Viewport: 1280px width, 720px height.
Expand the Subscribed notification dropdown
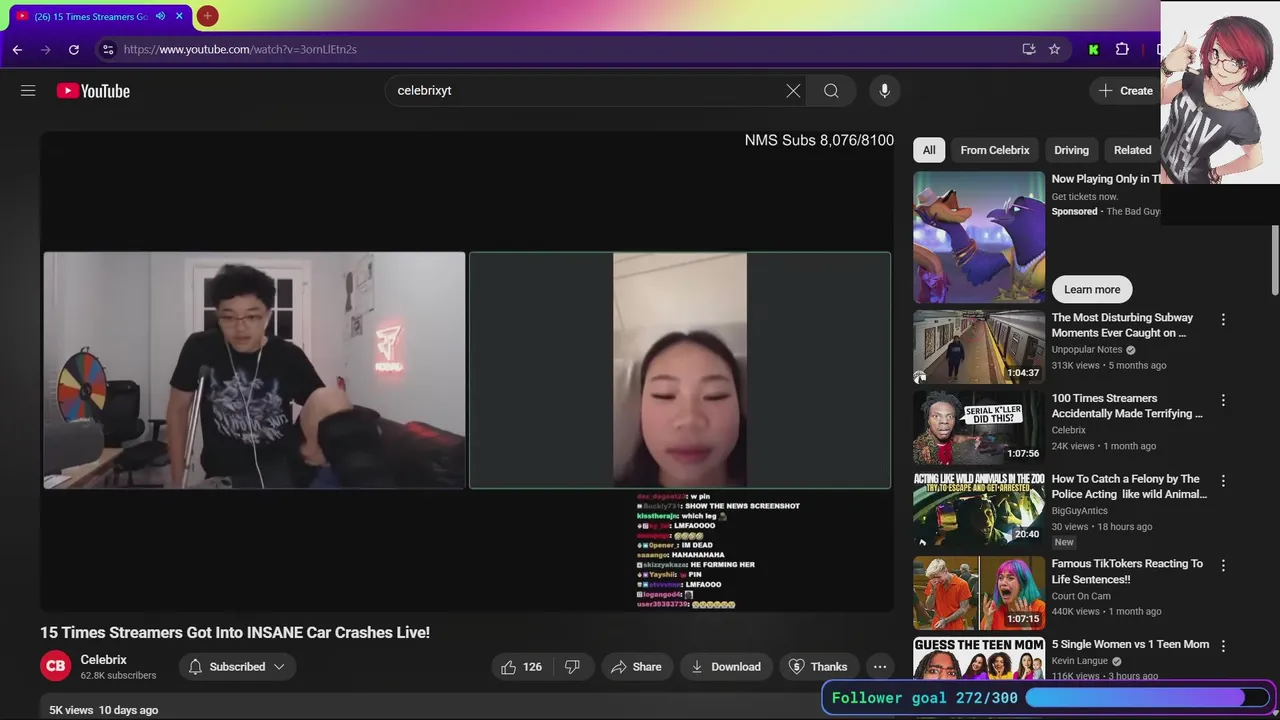(237, 667)
